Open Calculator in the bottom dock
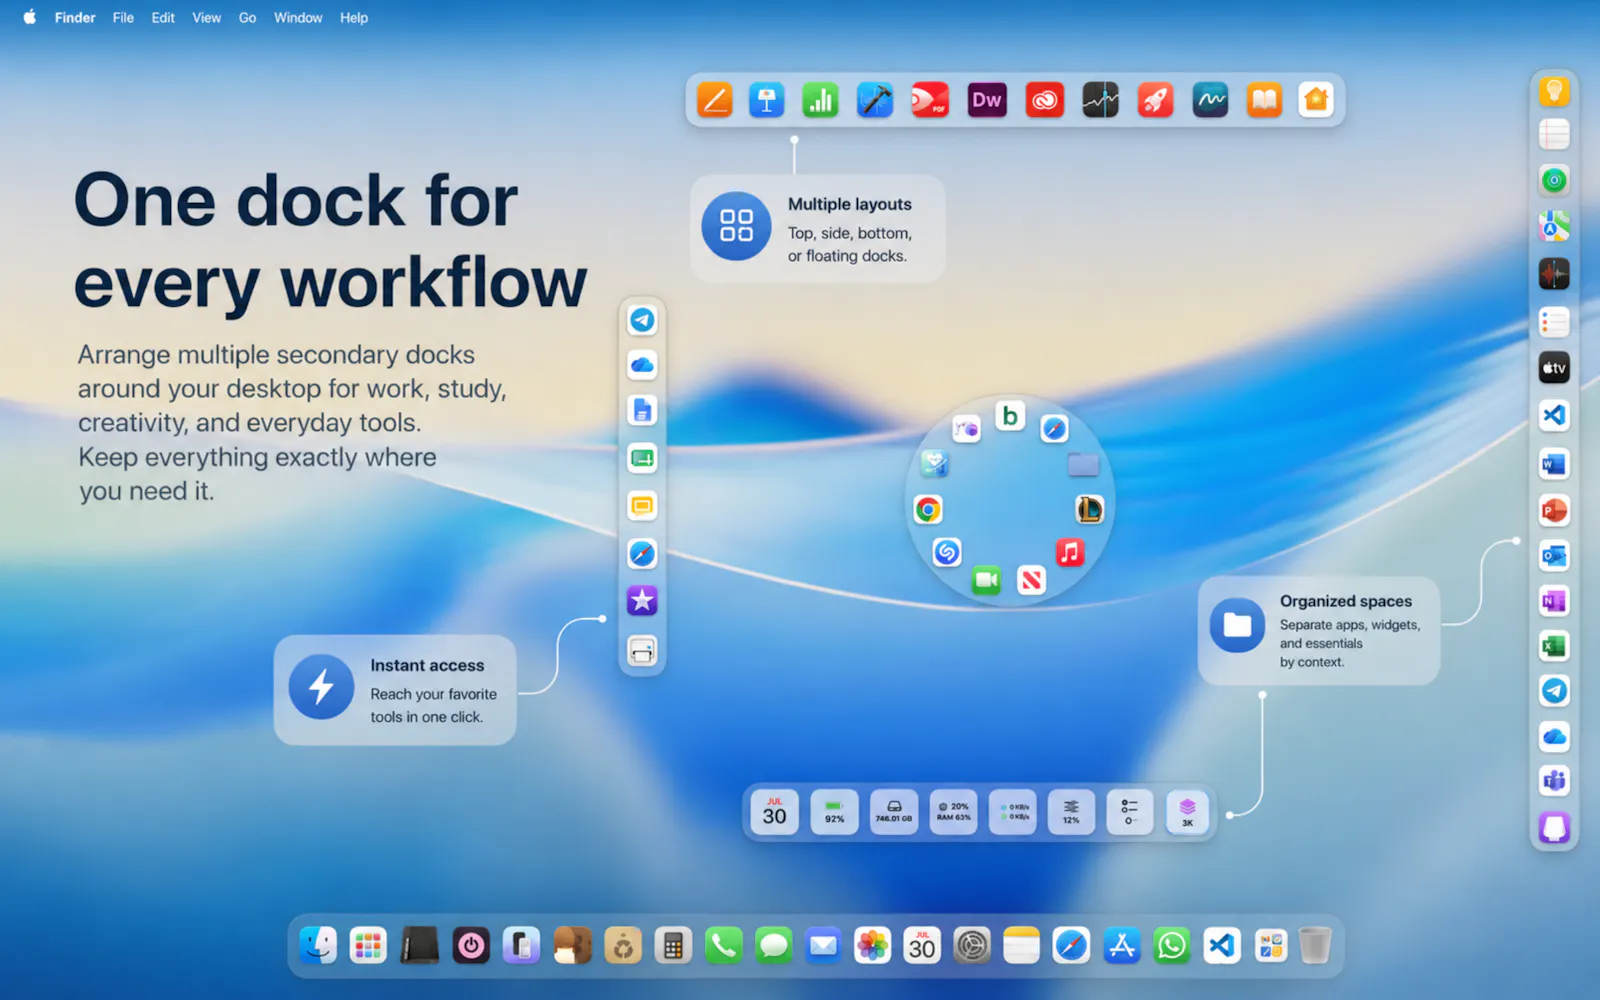This screenshot has width=1600, height=1000. click(673, 945)
